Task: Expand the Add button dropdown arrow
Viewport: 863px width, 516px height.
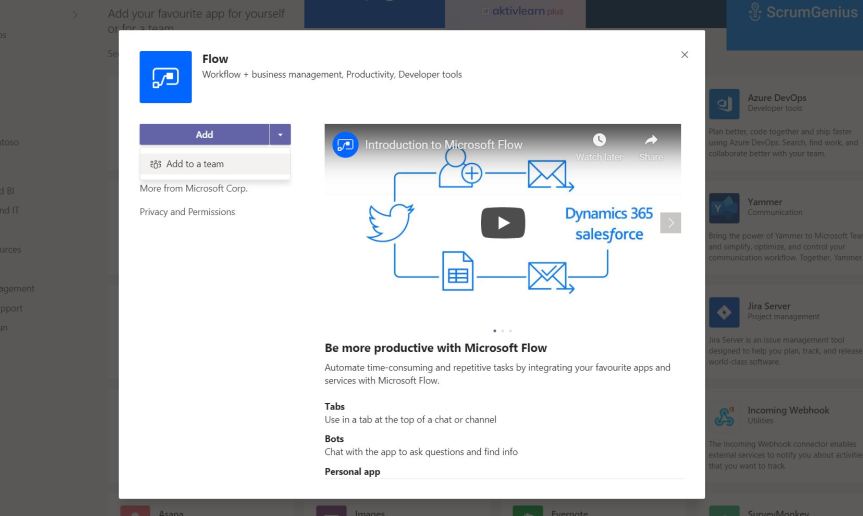Action: pos(280,135)
